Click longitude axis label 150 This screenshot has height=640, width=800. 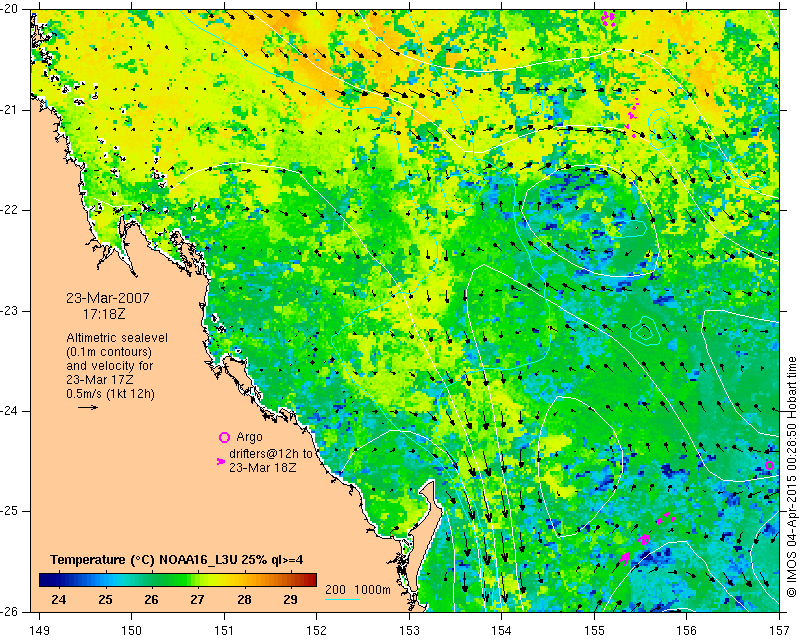132,630
